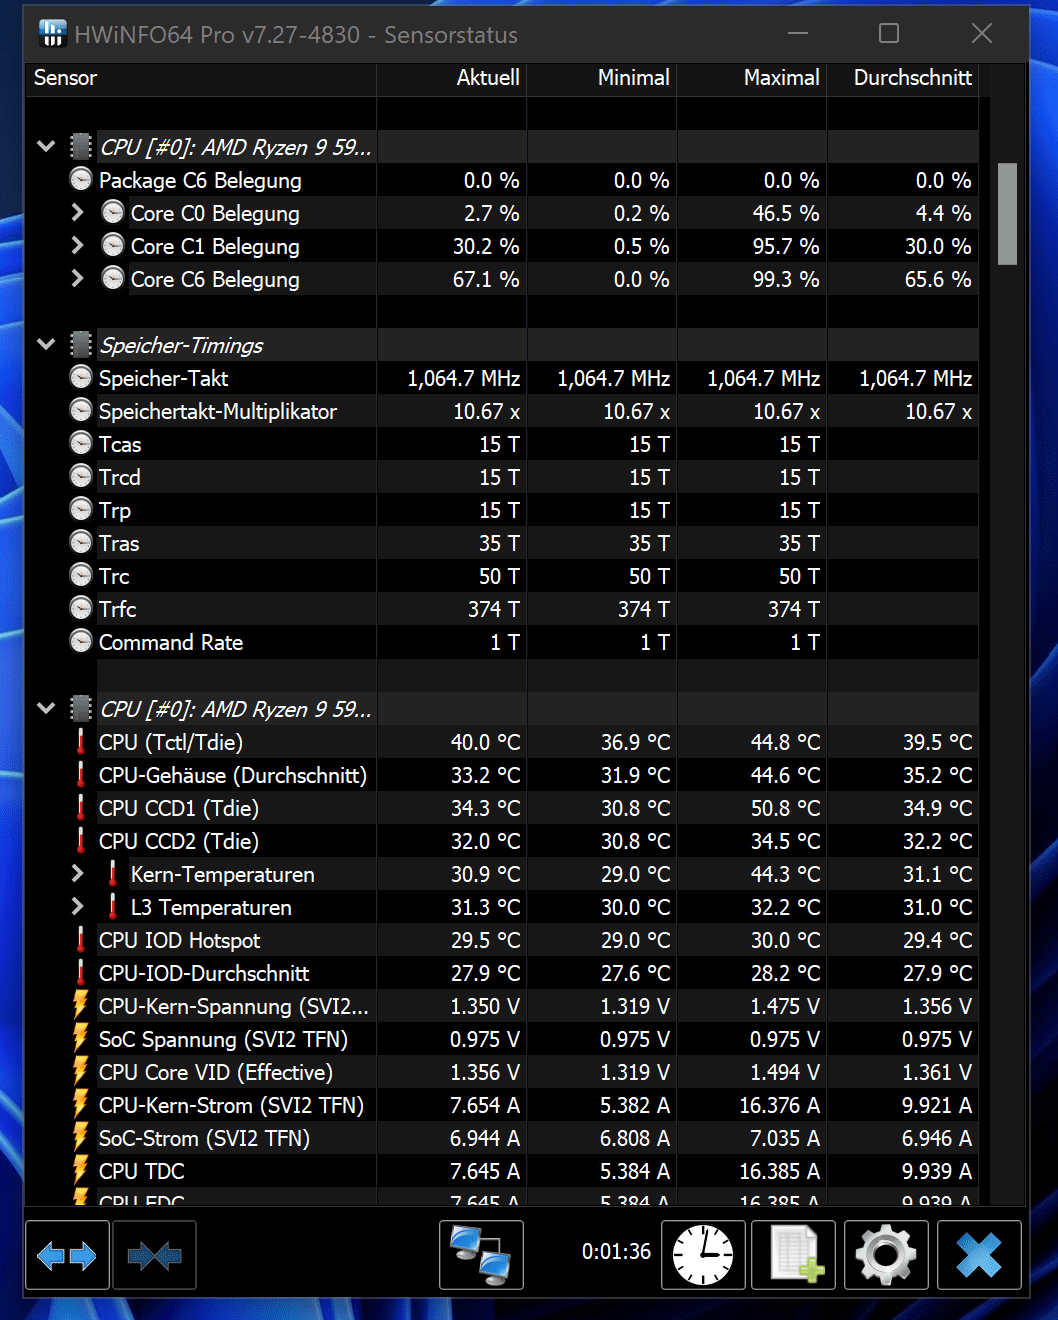The width and height of the screenshot is (1058, 1320).
Task: Click the shrink columns arrows button
Action: pyautogui.click(x=155, y=1255)
